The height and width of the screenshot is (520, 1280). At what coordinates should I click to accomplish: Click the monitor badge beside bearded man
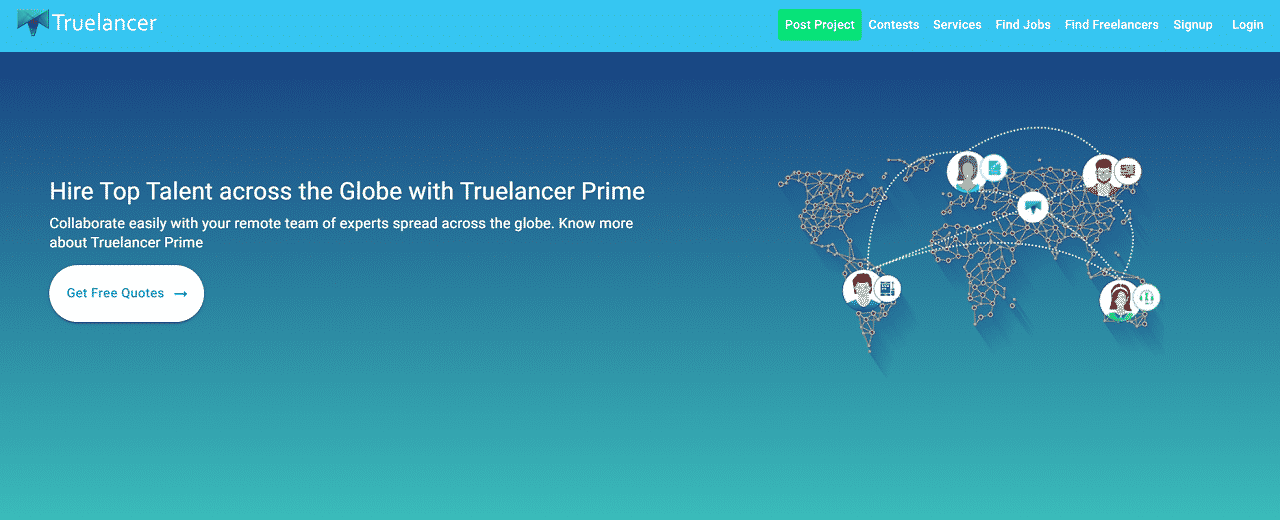pos(1128,171)
